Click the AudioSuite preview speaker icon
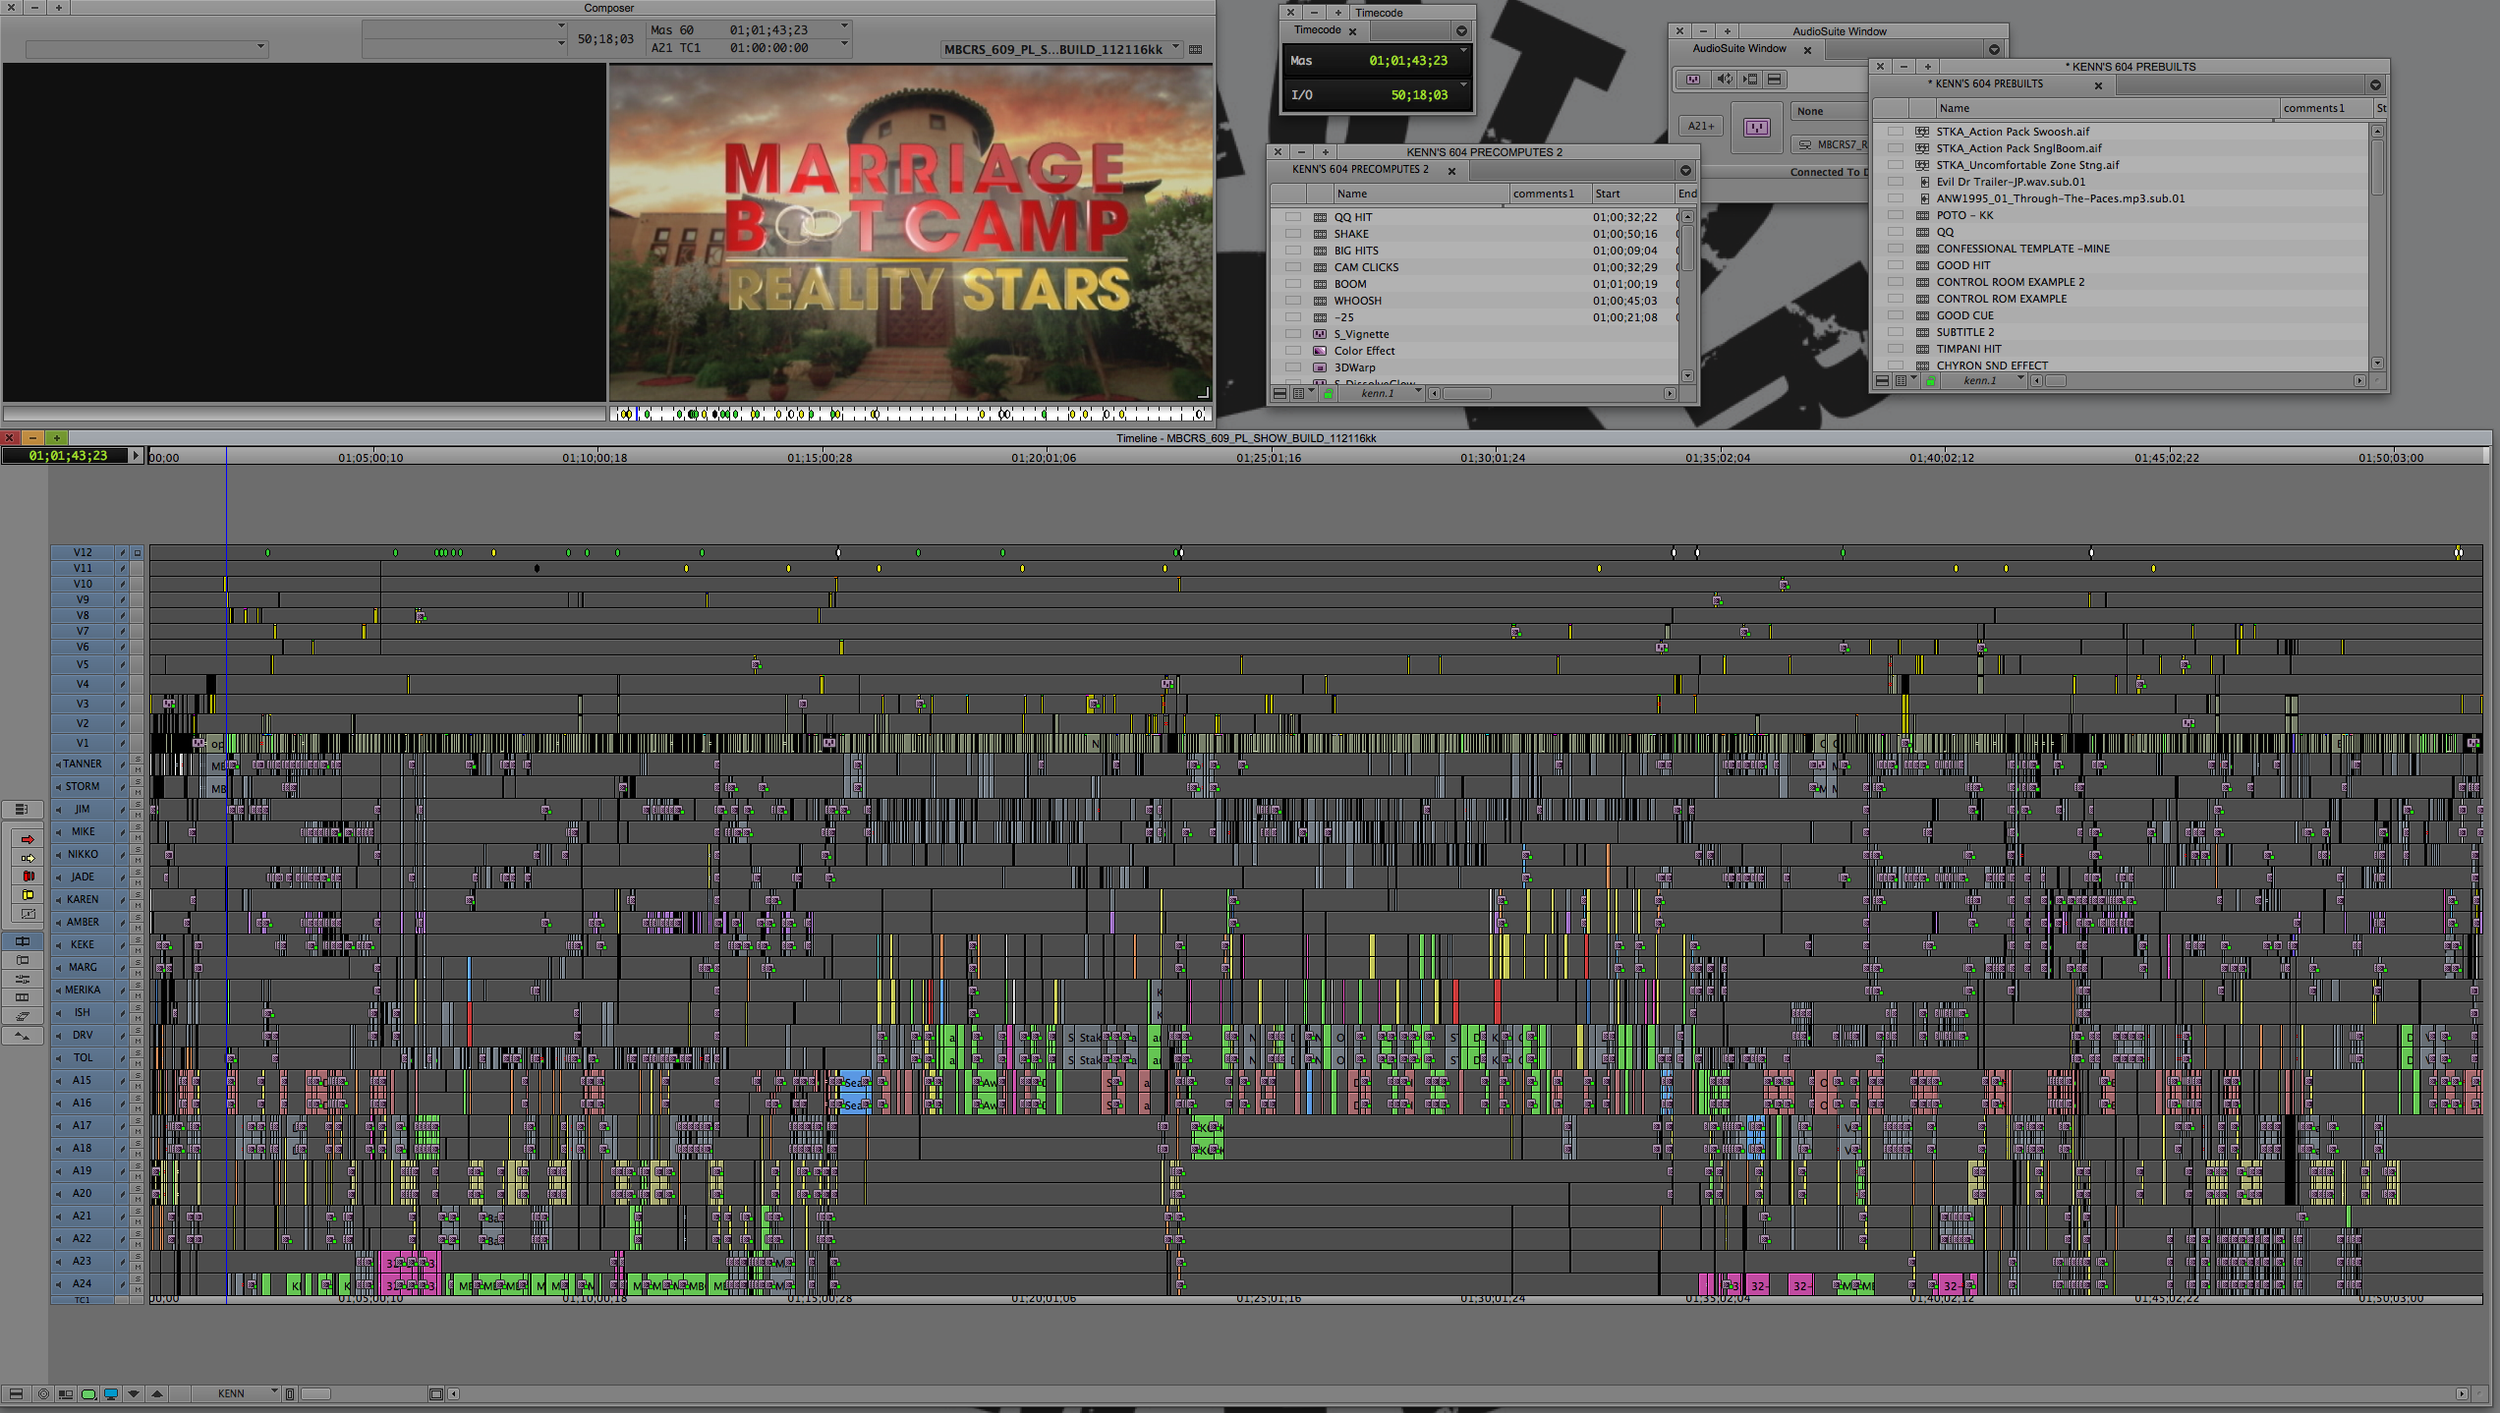 pyautogui.click(x=1724, y=79)
